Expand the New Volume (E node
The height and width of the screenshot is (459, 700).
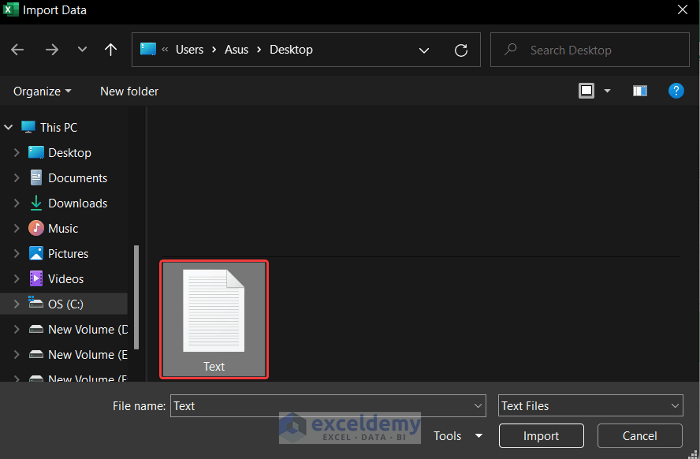(x=17, y=355)
